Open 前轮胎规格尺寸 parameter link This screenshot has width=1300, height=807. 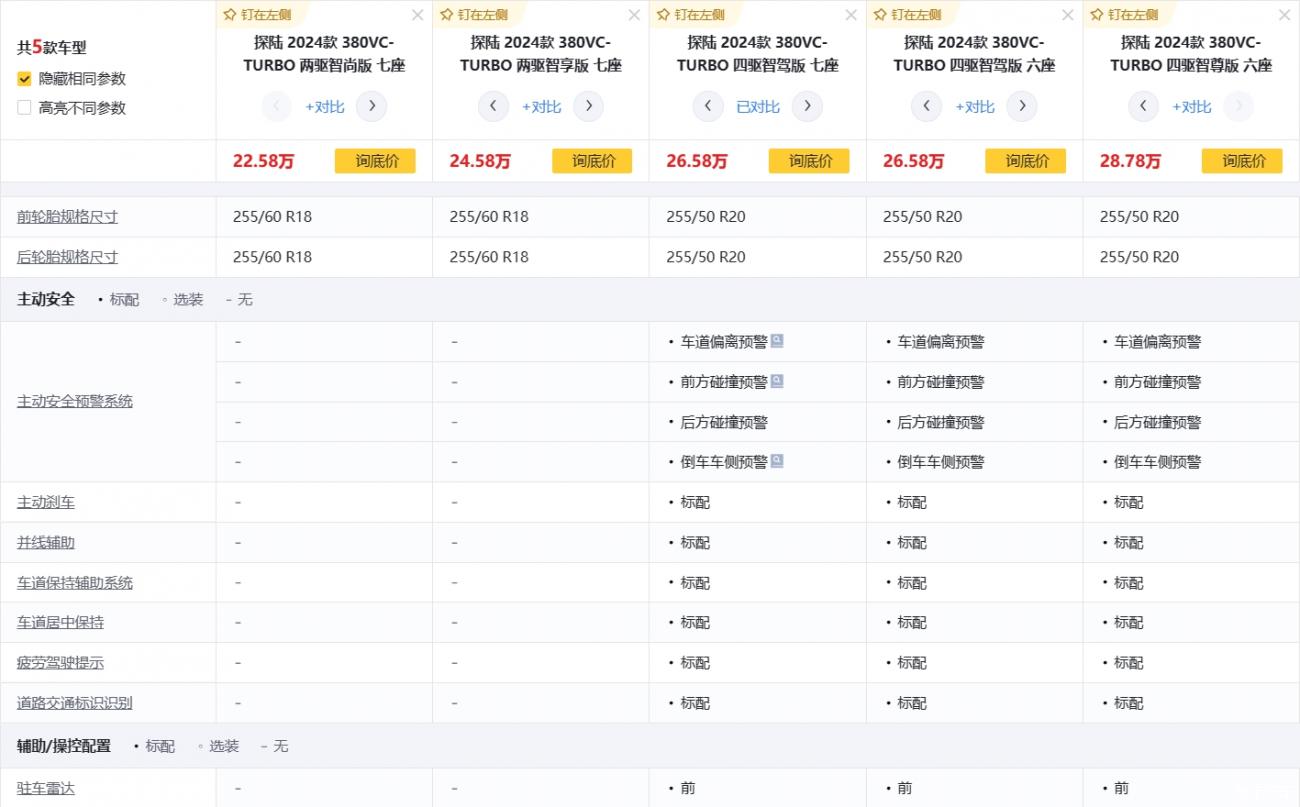click(x=67, y=217)
